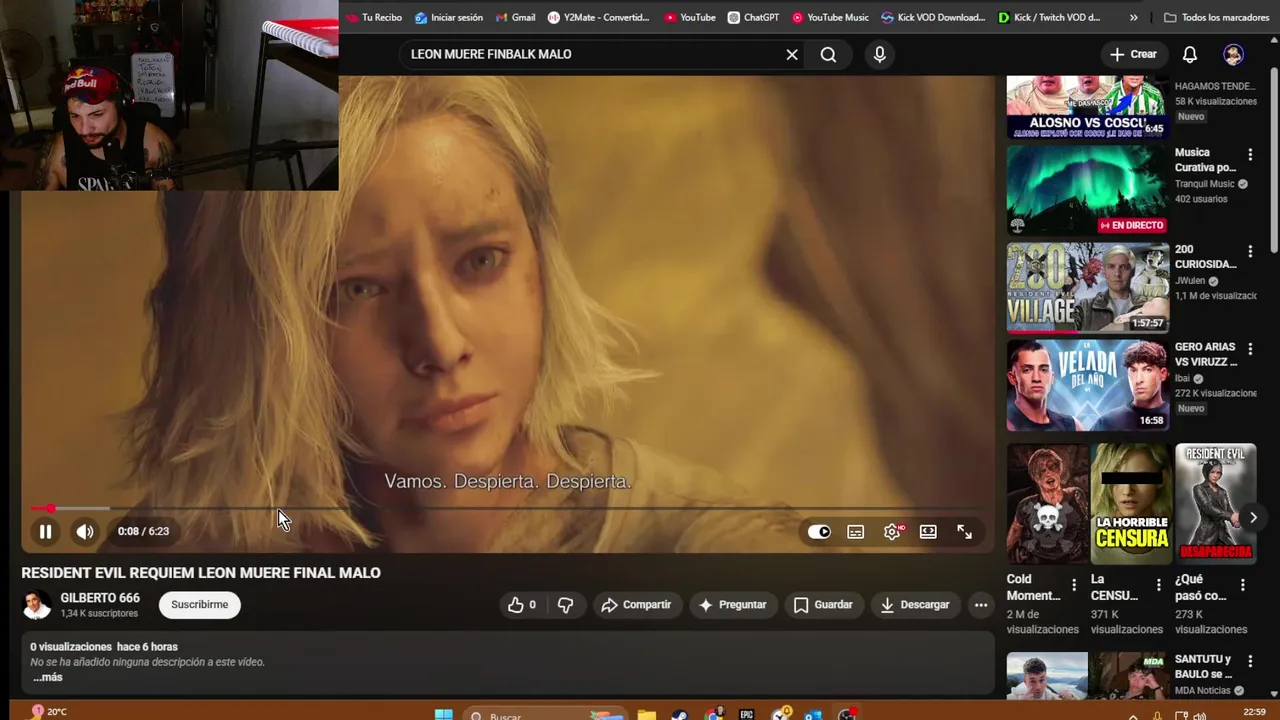This screenshot has width=1280, height=720.
Task: Open Kick VOD Download bookmark
Action: coord(933,17)
